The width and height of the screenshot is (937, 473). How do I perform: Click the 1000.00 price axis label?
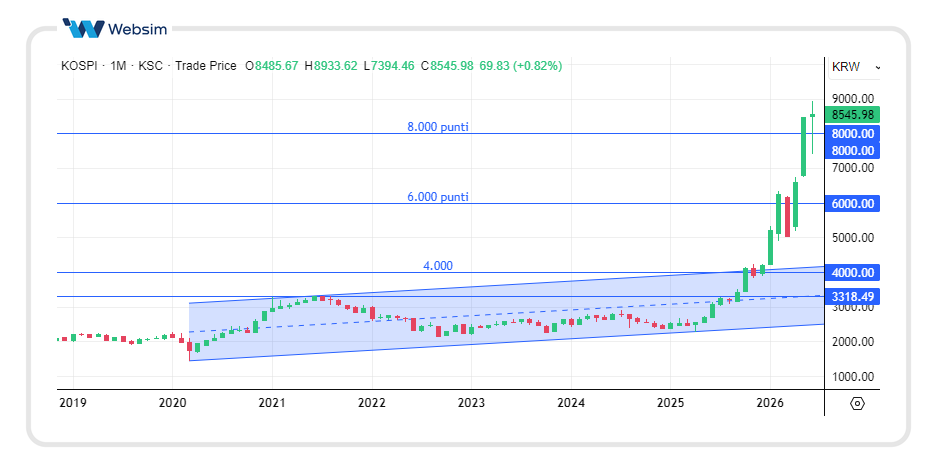853,377
